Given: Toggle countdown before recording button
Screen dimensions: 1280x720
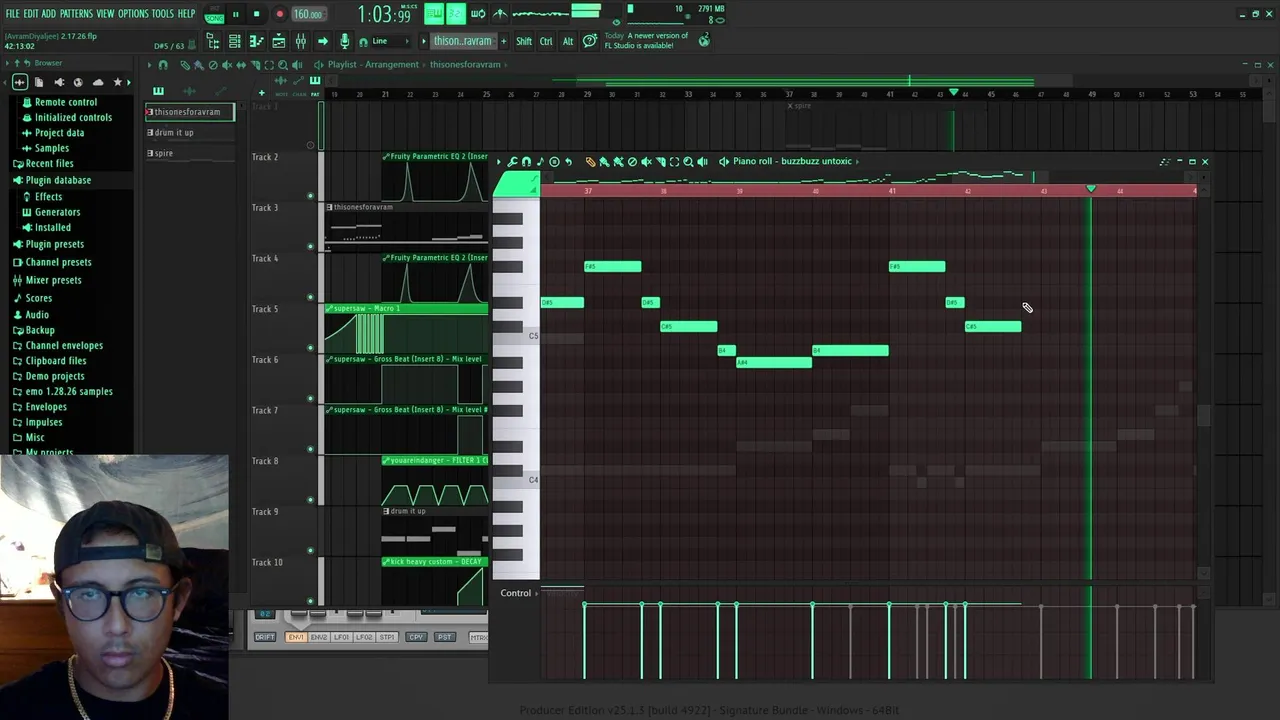Looking at the screenshot, I should [x=455, y=14].
